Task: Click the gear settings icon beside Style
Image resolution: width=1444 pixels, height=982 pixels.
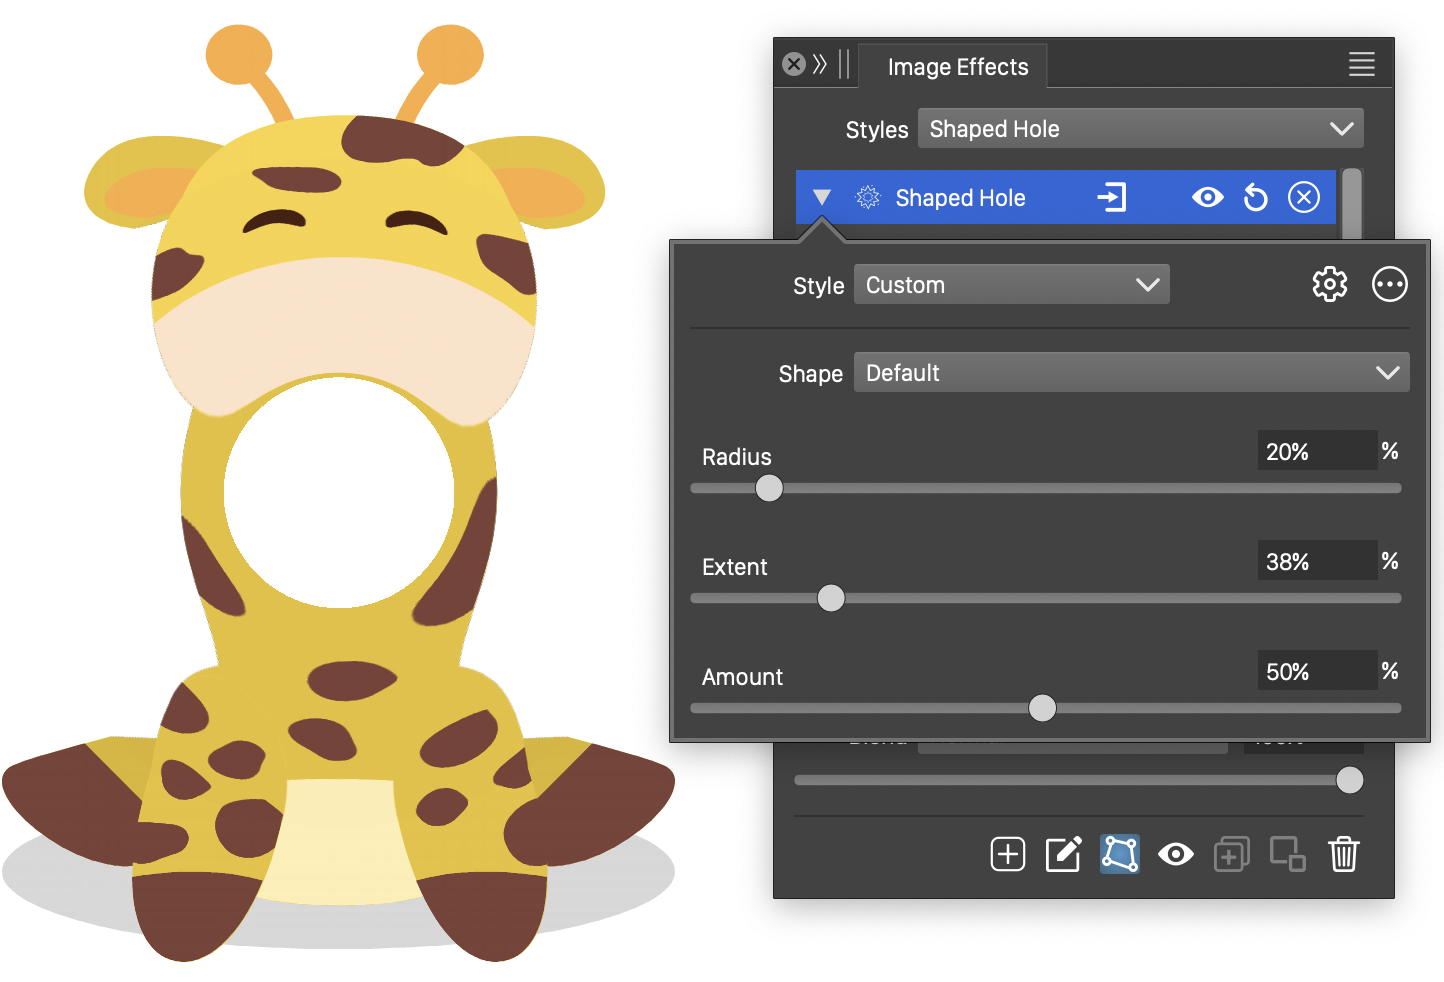Action: coord(1329,285)
